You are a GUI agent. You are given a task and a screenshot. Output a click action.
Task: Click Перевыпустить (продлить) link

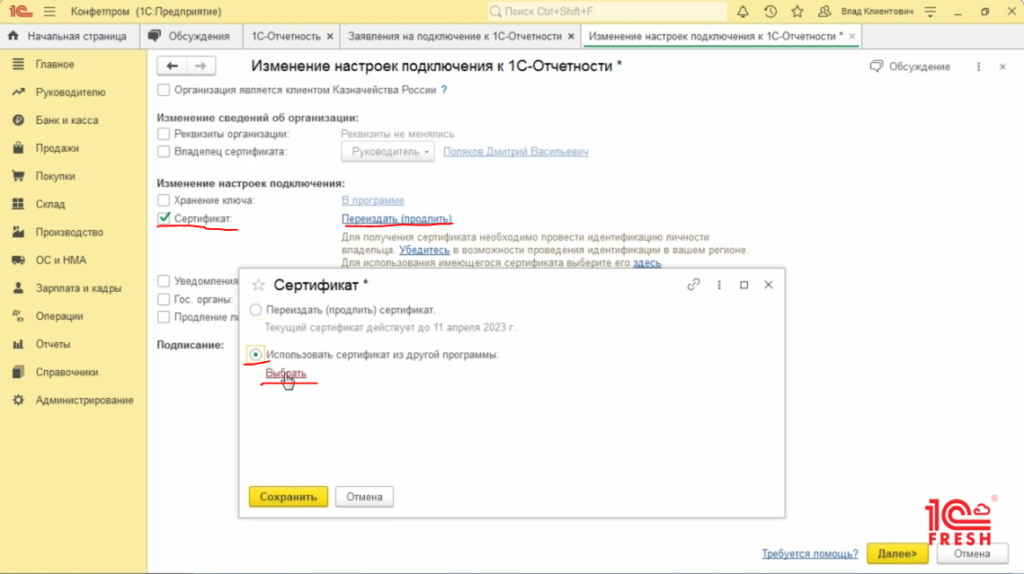tap(396, 219)
